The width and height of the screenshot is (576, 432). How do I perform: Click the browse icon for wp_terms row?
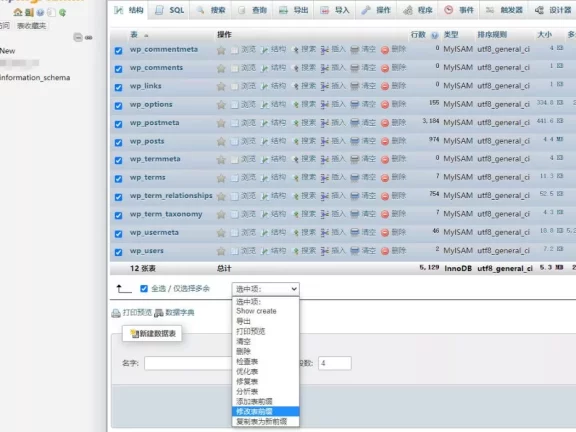click(234, 178)
